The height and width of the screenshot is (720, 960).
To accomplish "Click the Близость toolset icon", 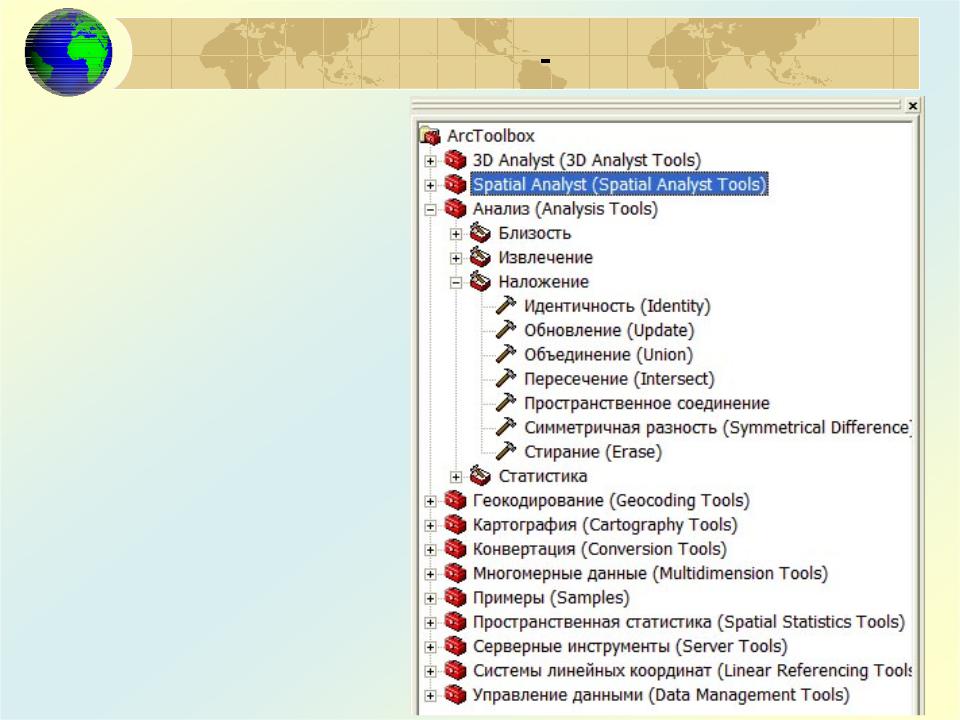I will (481, 233).
